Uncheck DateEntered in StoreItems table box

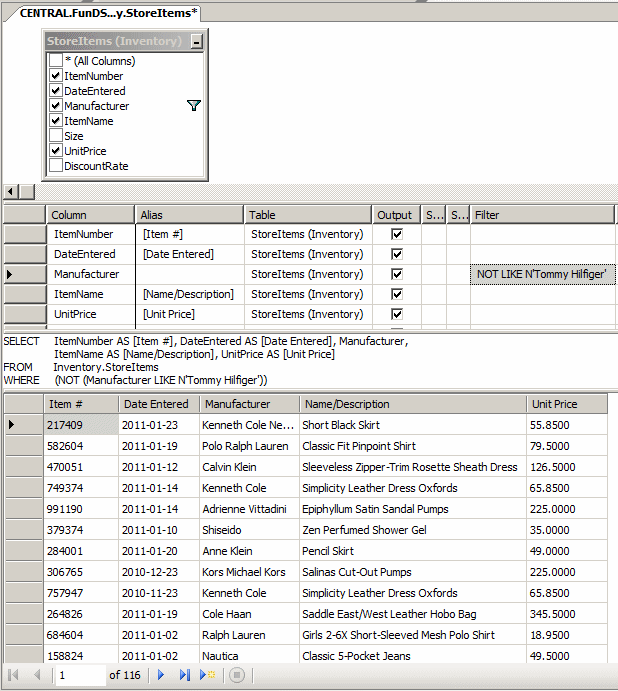[x=56, y=90]
